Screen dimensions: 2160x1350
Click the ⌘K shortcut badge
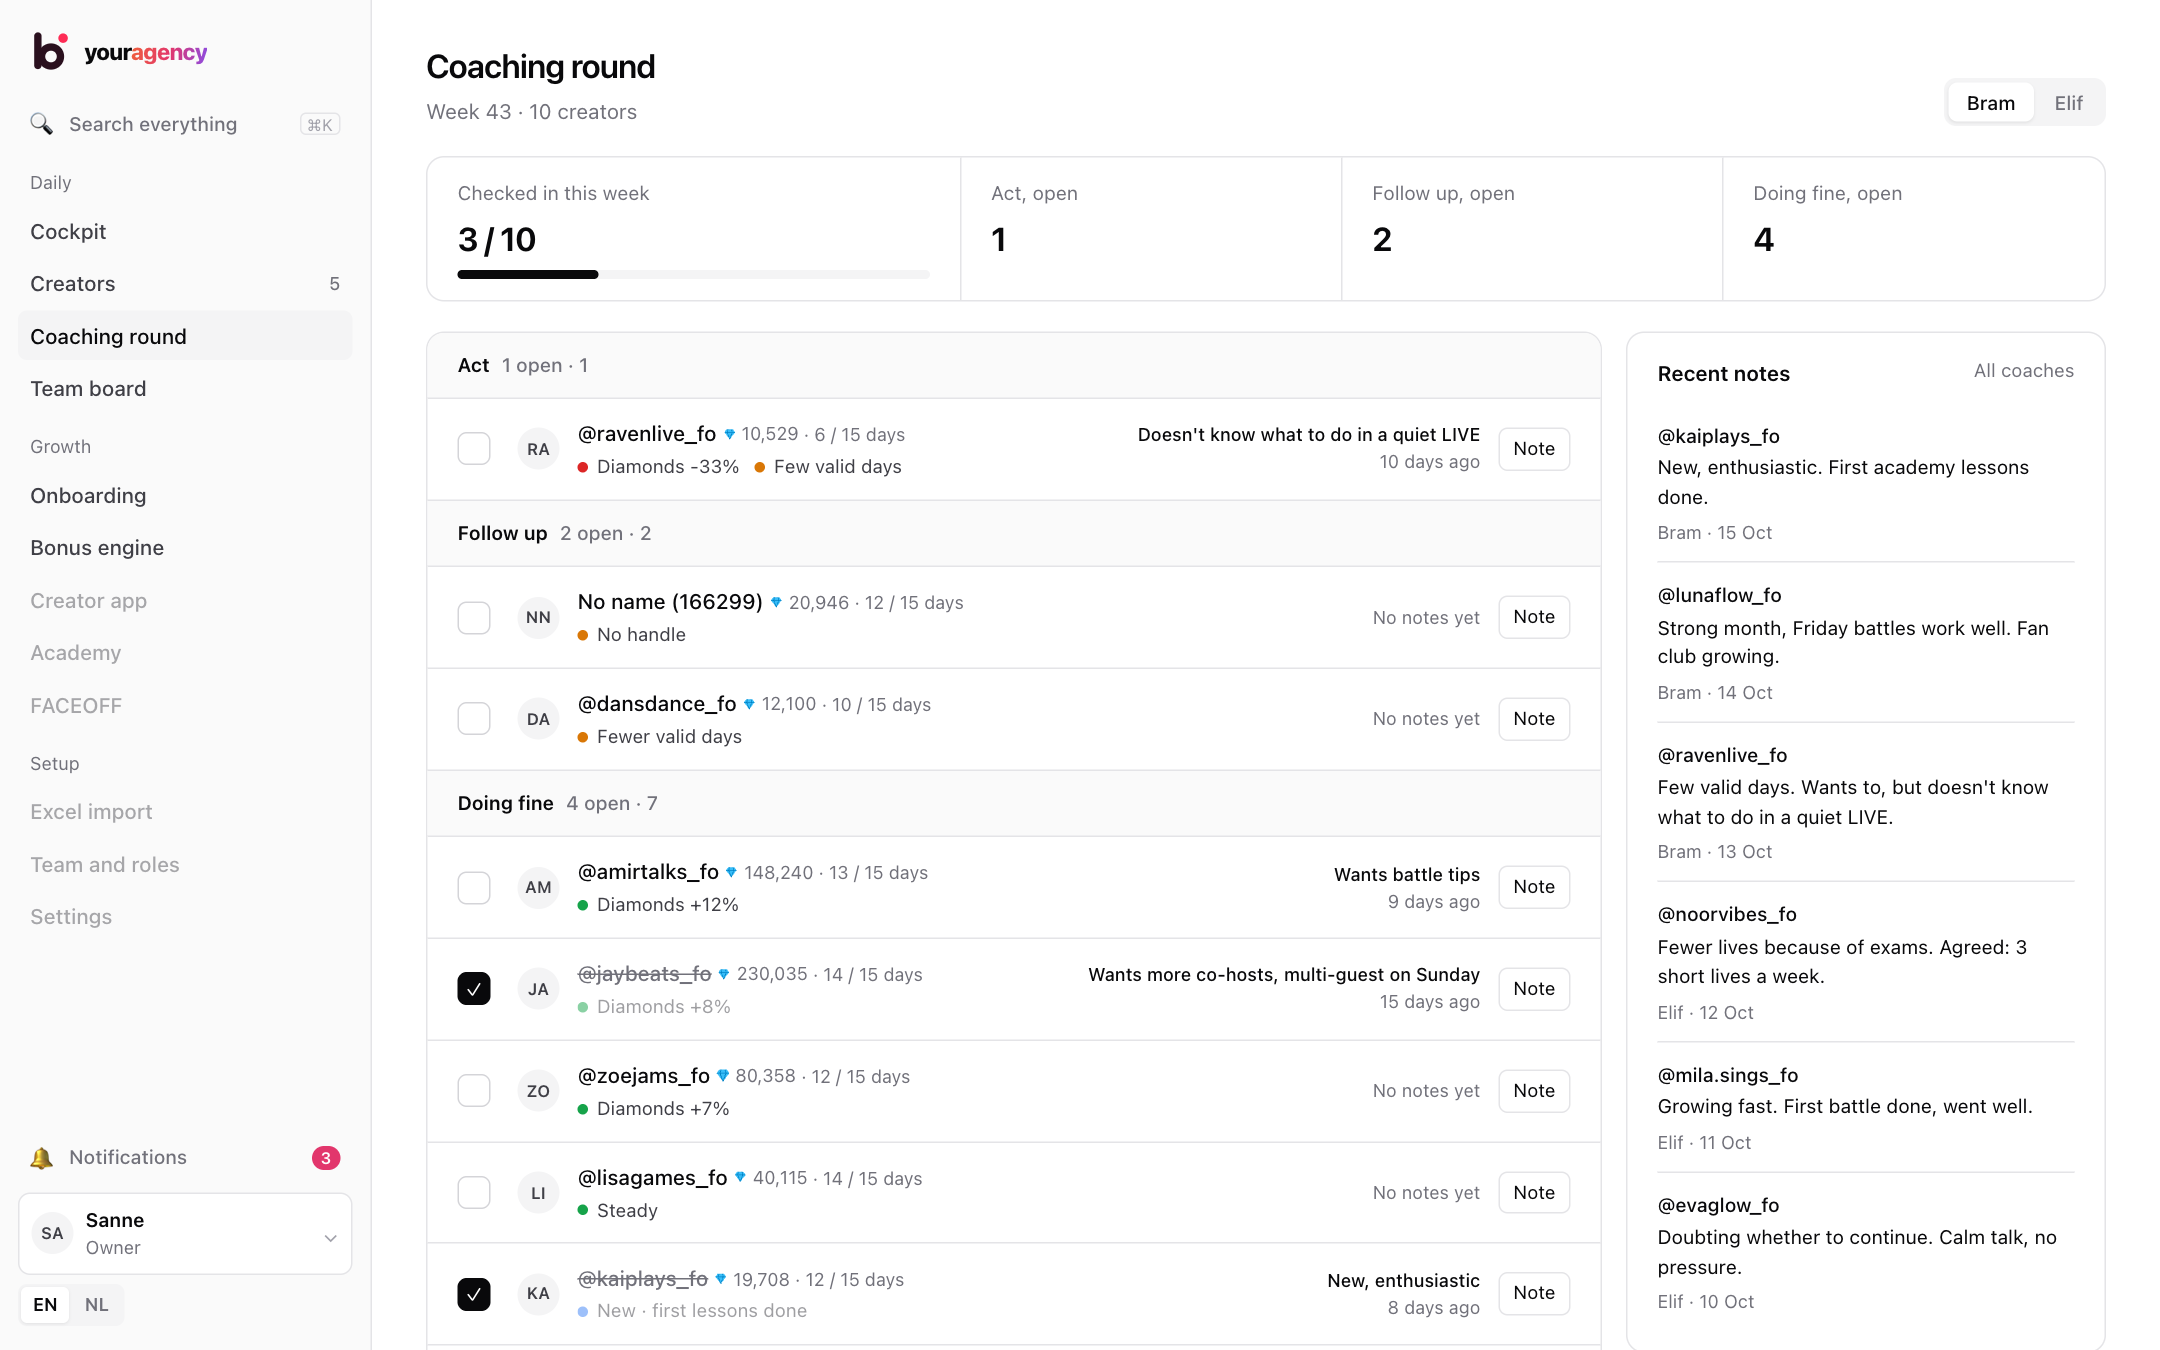coord(320,124)
